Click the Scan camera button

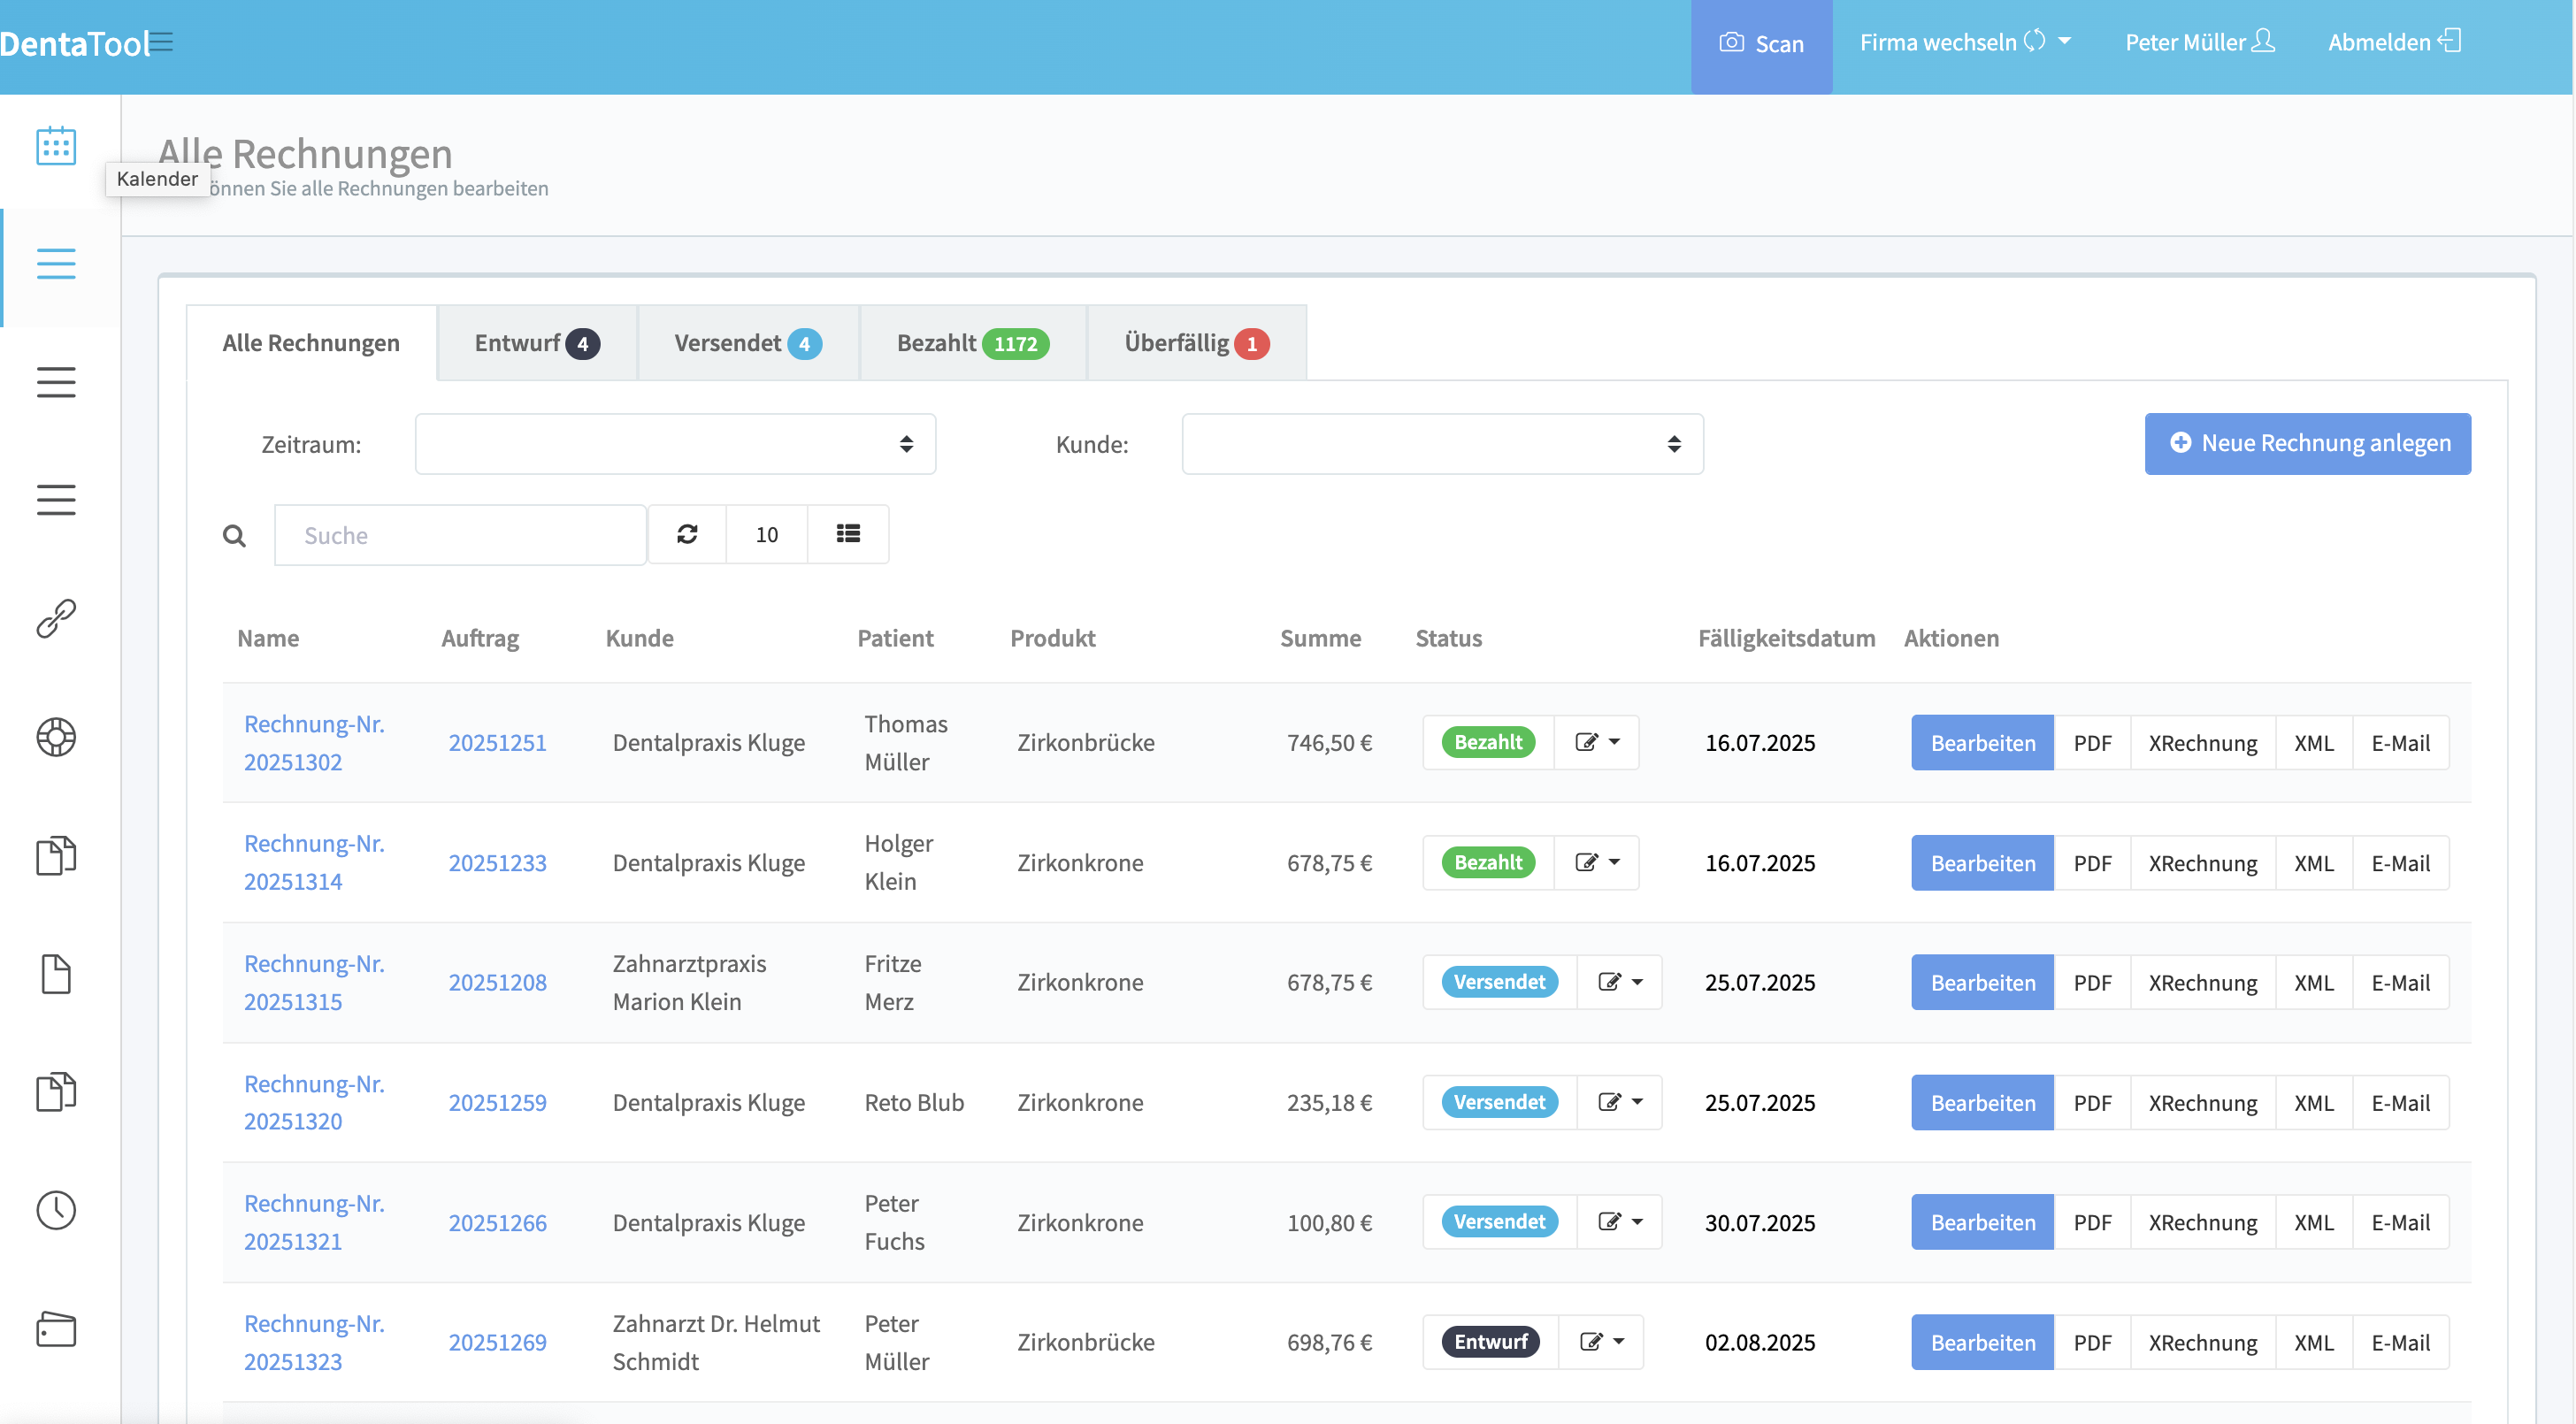(x=1761, y=44)
